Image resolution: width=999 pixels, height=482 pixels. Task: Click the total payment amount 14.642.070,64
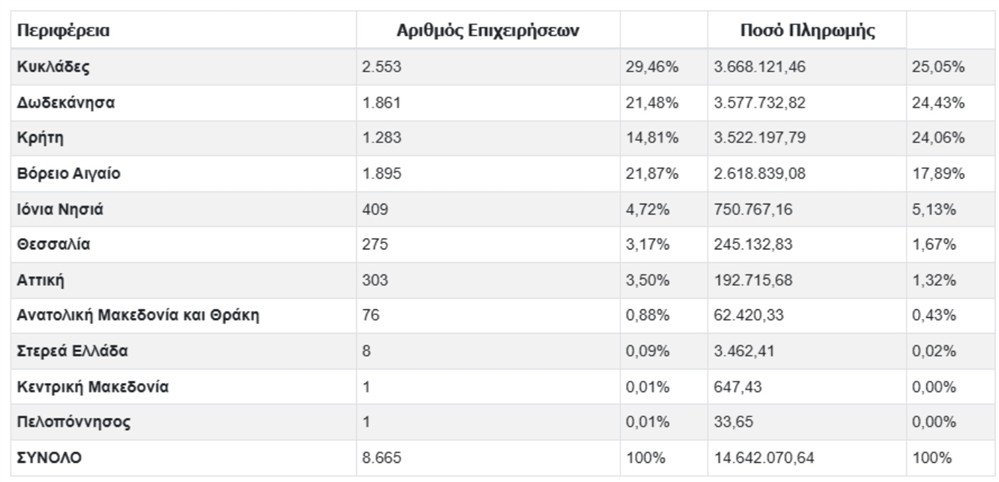click(764, 458)
